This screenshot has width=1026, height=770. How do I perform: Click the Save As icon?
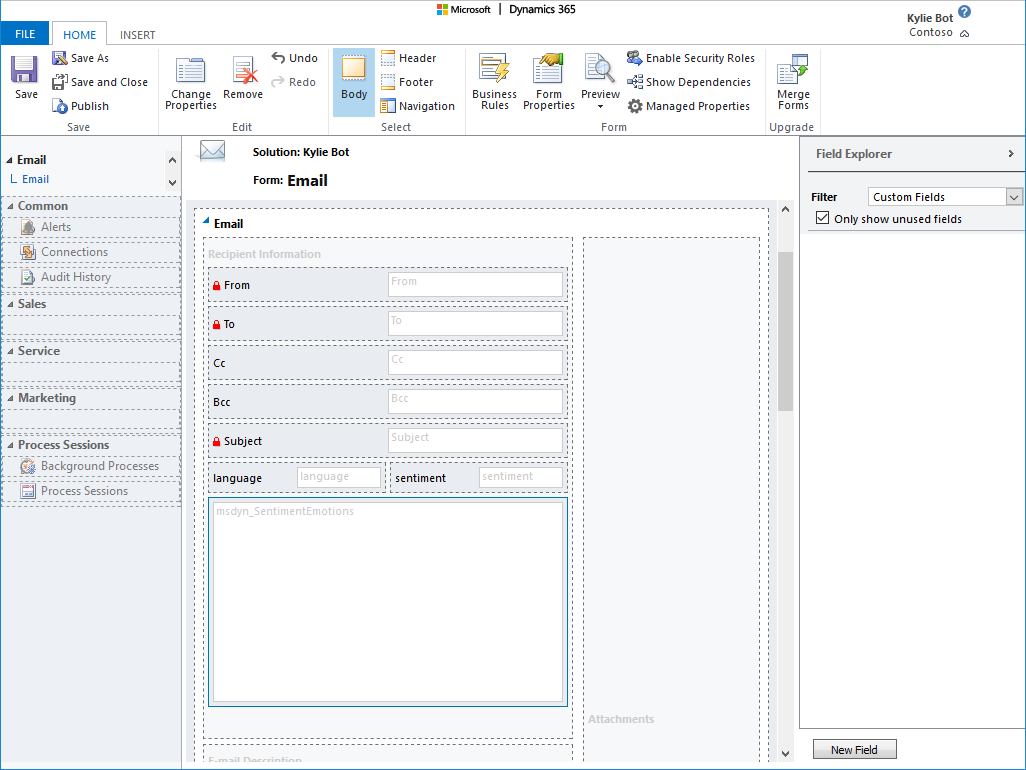[x=60, y=58]
